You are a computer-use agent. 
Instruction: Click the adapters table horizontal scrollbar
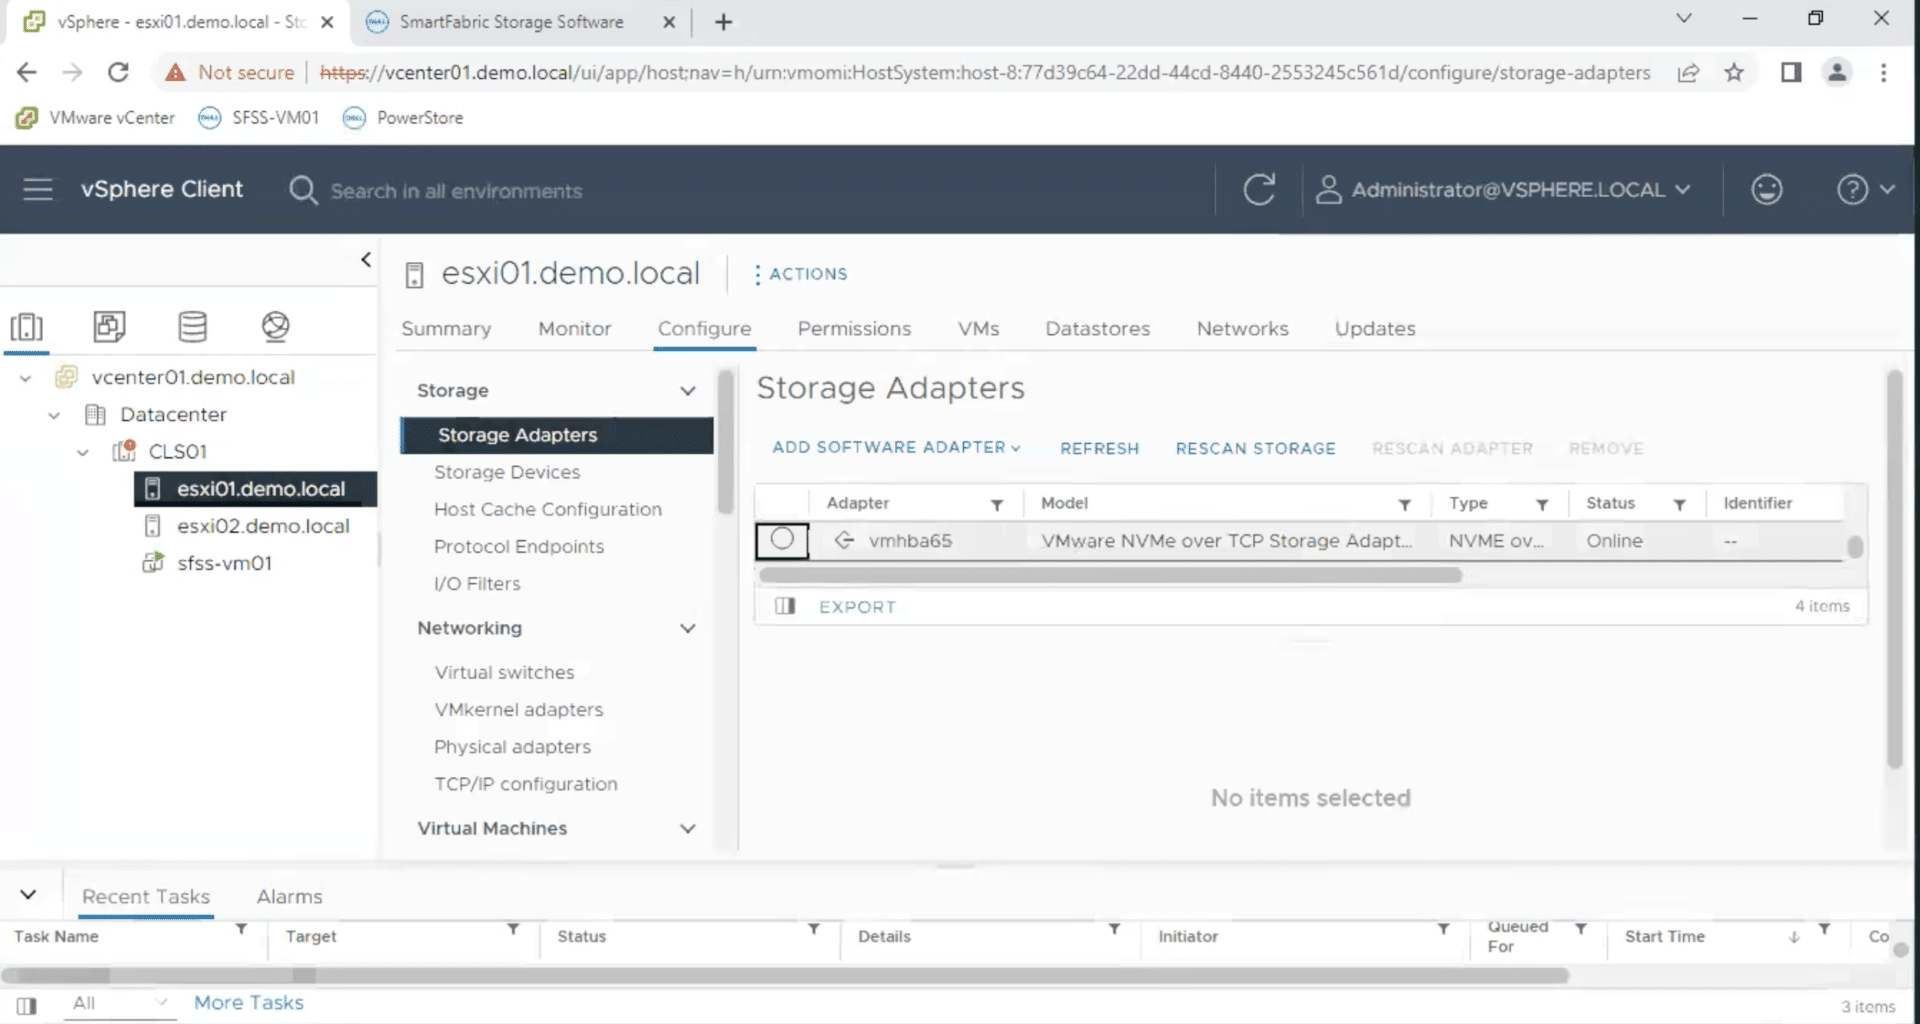coord(1110,575)
